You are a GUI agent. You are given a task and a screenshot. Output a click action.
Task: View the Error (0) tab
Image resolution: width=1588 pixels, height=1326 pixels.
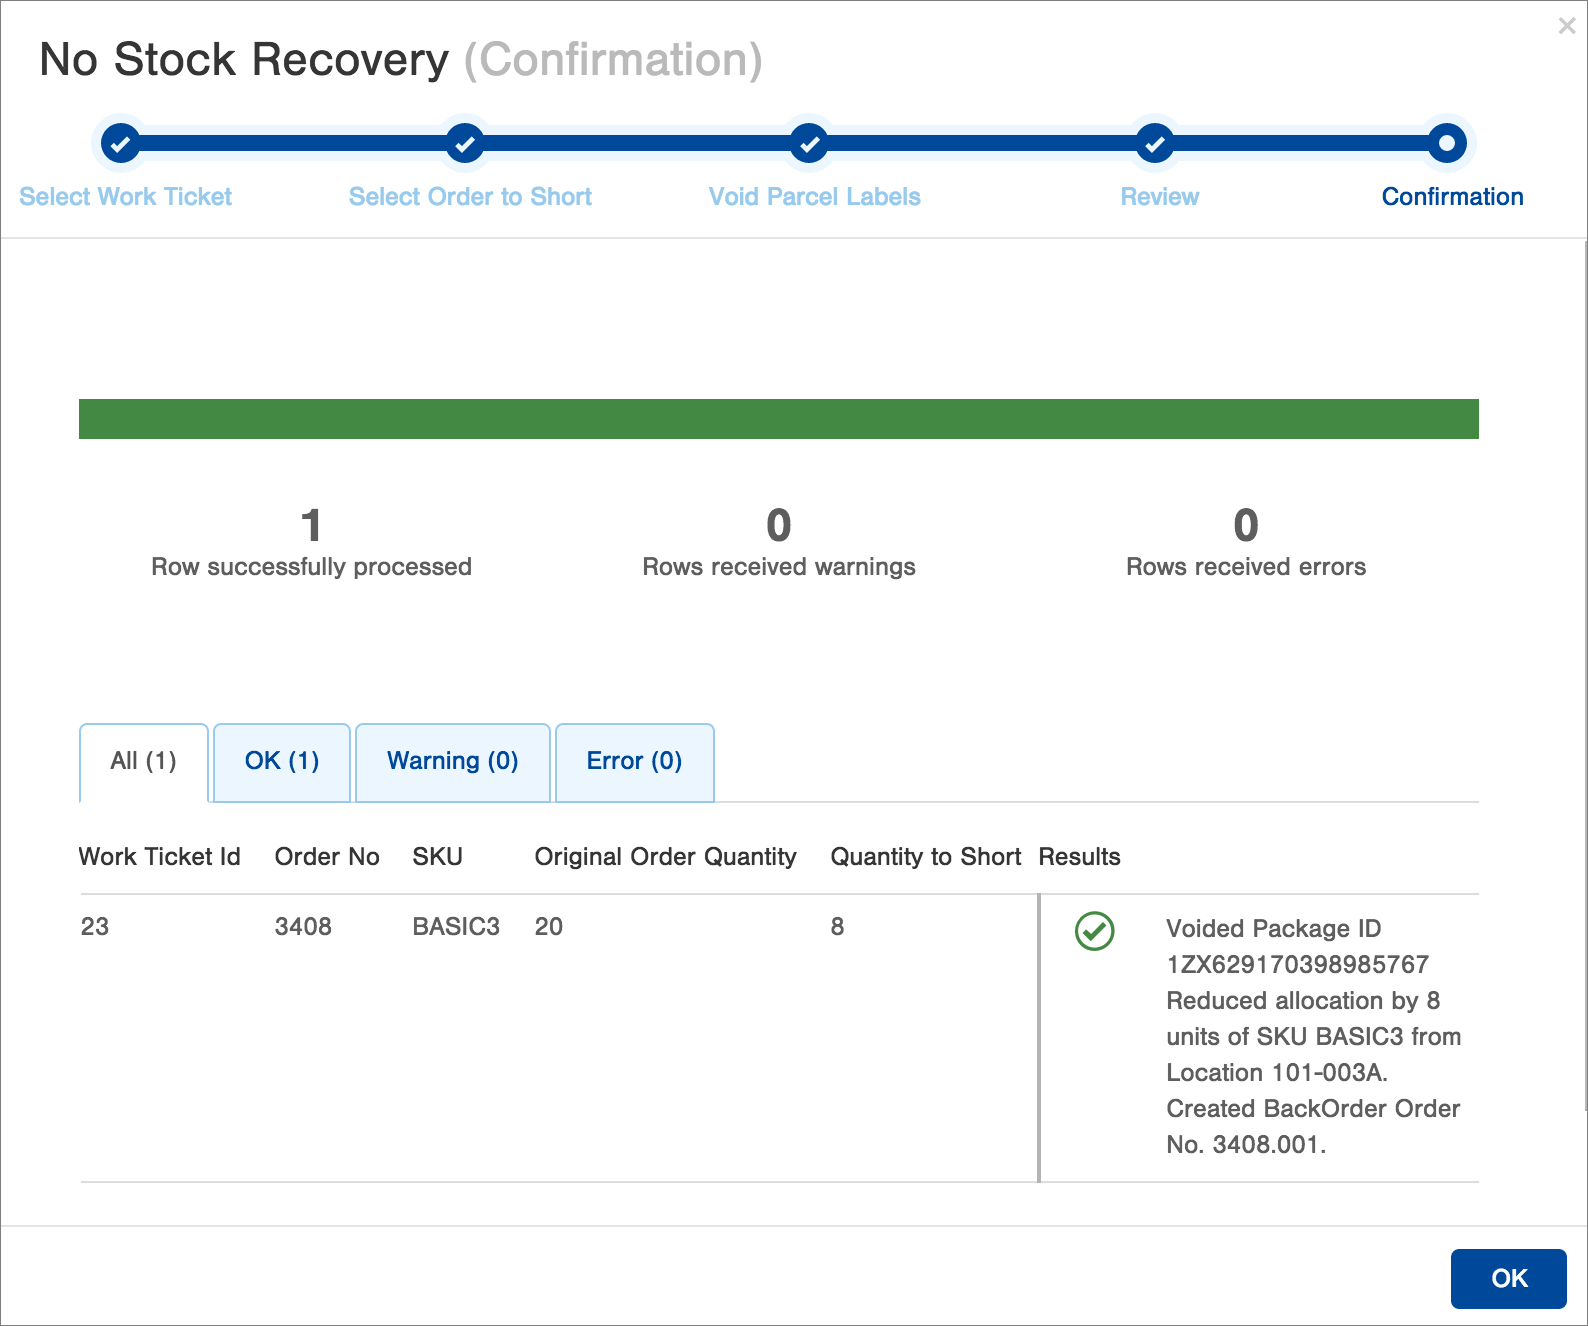pyautogui.click(x=635, y=762)
